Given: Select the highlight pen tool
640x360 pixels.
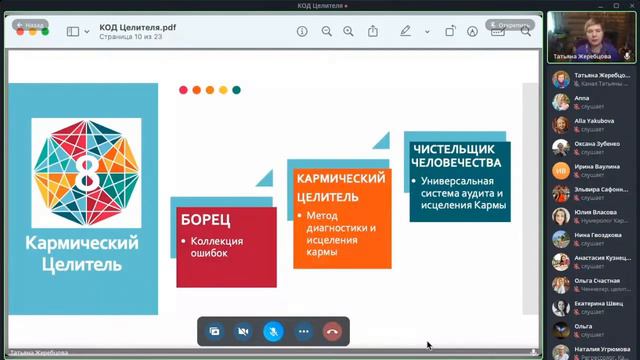Looking at the screenshot, I should click(405, 31).
